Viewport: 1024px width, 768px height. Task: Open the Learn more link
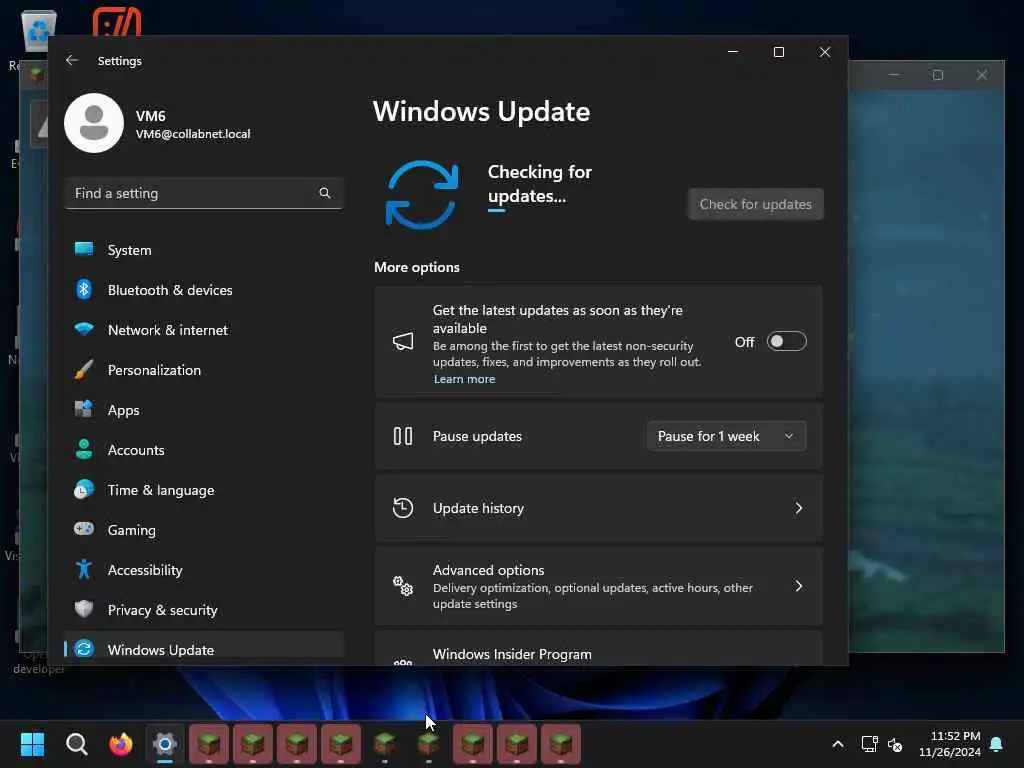pos(464,379)
